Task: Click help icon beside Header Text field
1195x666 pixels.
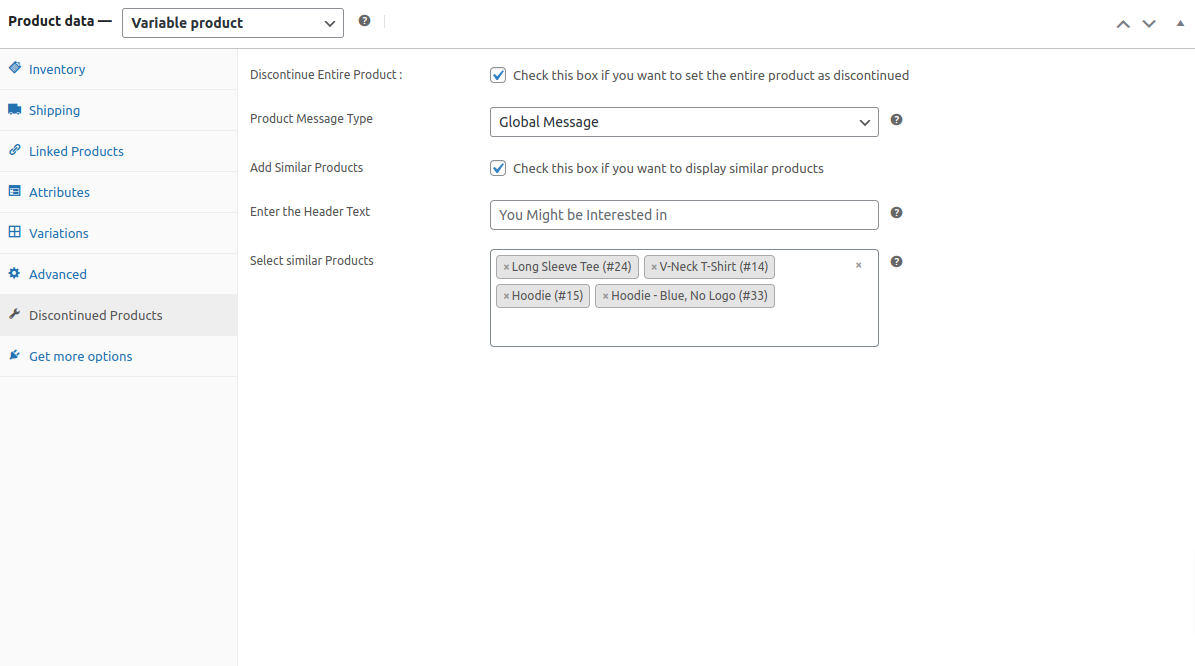Action: (x=896, y=213)
